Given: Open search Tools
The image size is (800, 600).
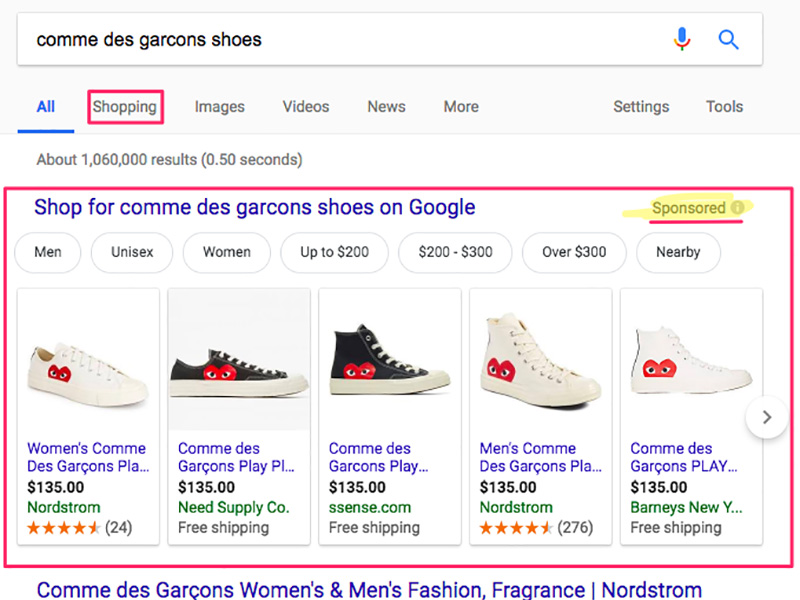Looking at the screenshot, I should coord(724,107).
